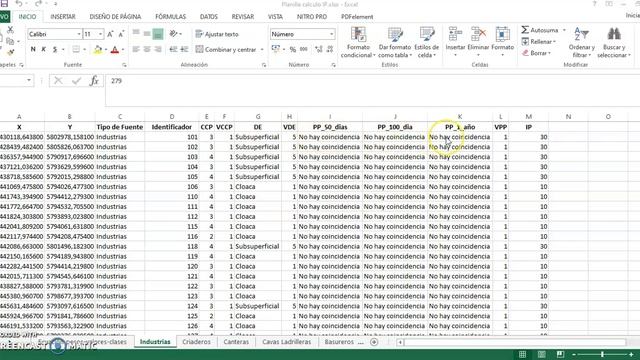Screen dimensions: 640x360
Task: Click the Format Painter brush icon
Action: coord(10,52)
